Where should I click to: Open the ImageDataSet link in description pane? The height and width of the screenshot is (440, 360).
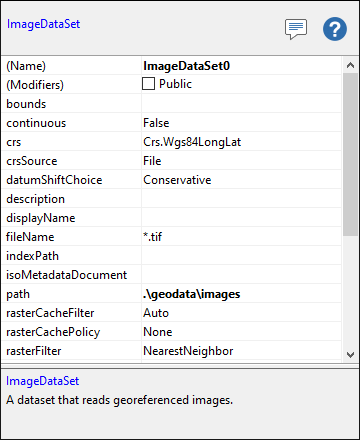tap(42, 381)
